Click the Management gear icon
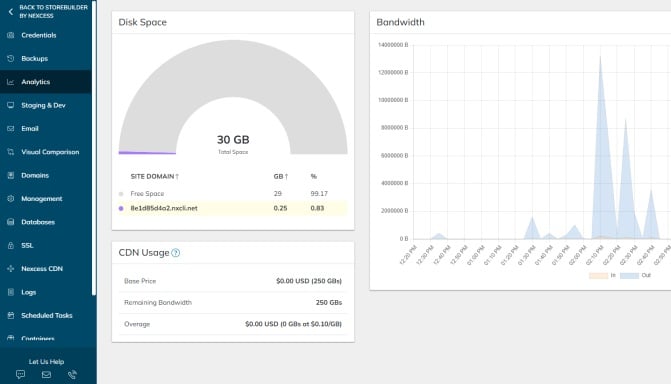Image resolution: width=671 pixels, height=384 pixels. 11,199
